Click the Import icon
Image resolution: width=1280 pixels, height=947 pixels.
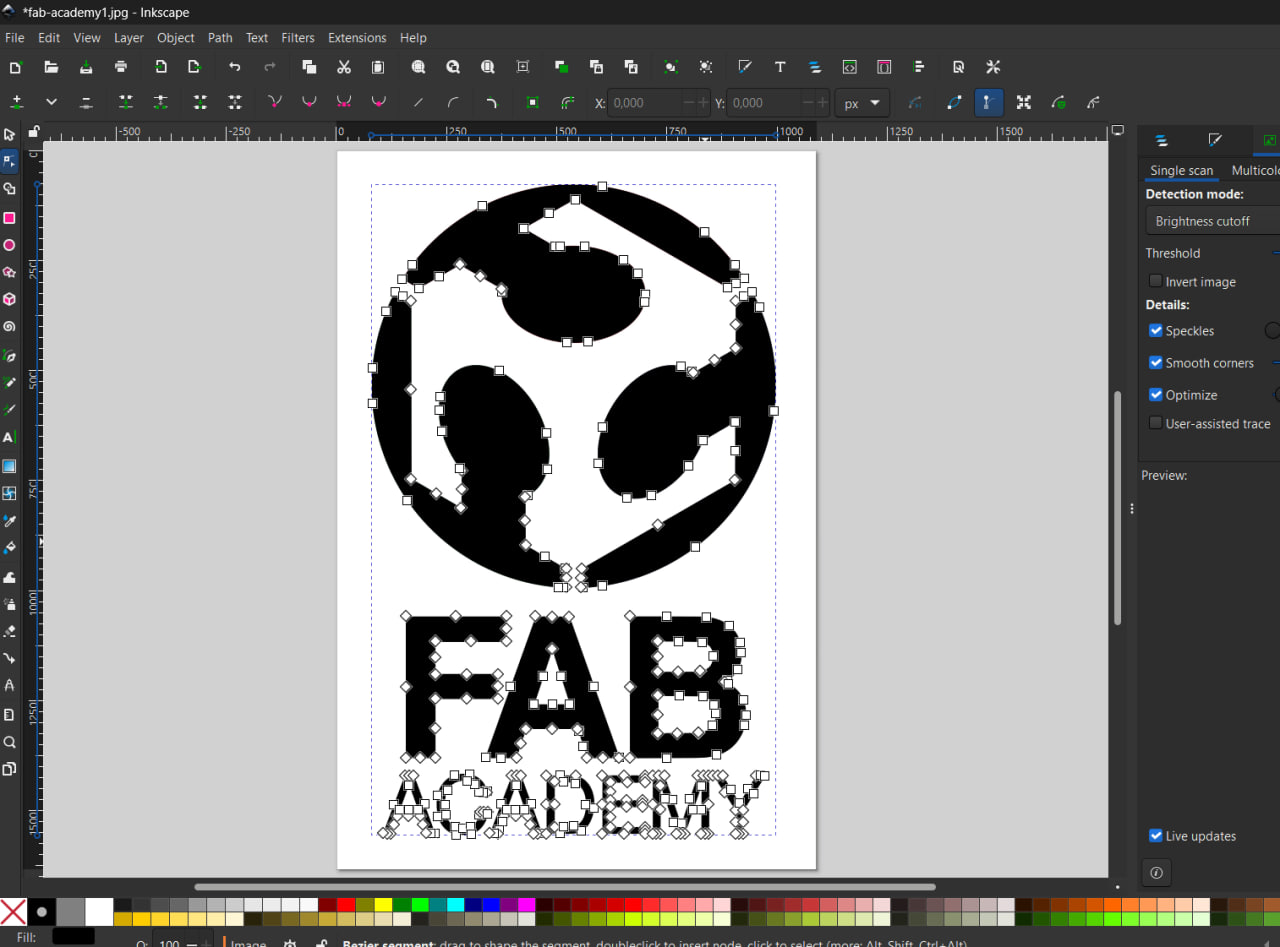click(160, 67)
